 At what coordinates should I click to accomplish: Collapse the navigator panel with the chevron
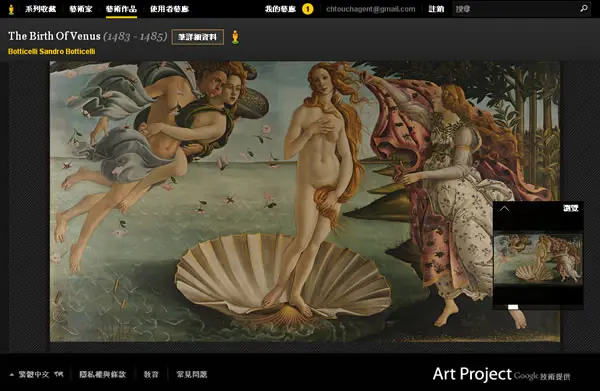point(504,209)
